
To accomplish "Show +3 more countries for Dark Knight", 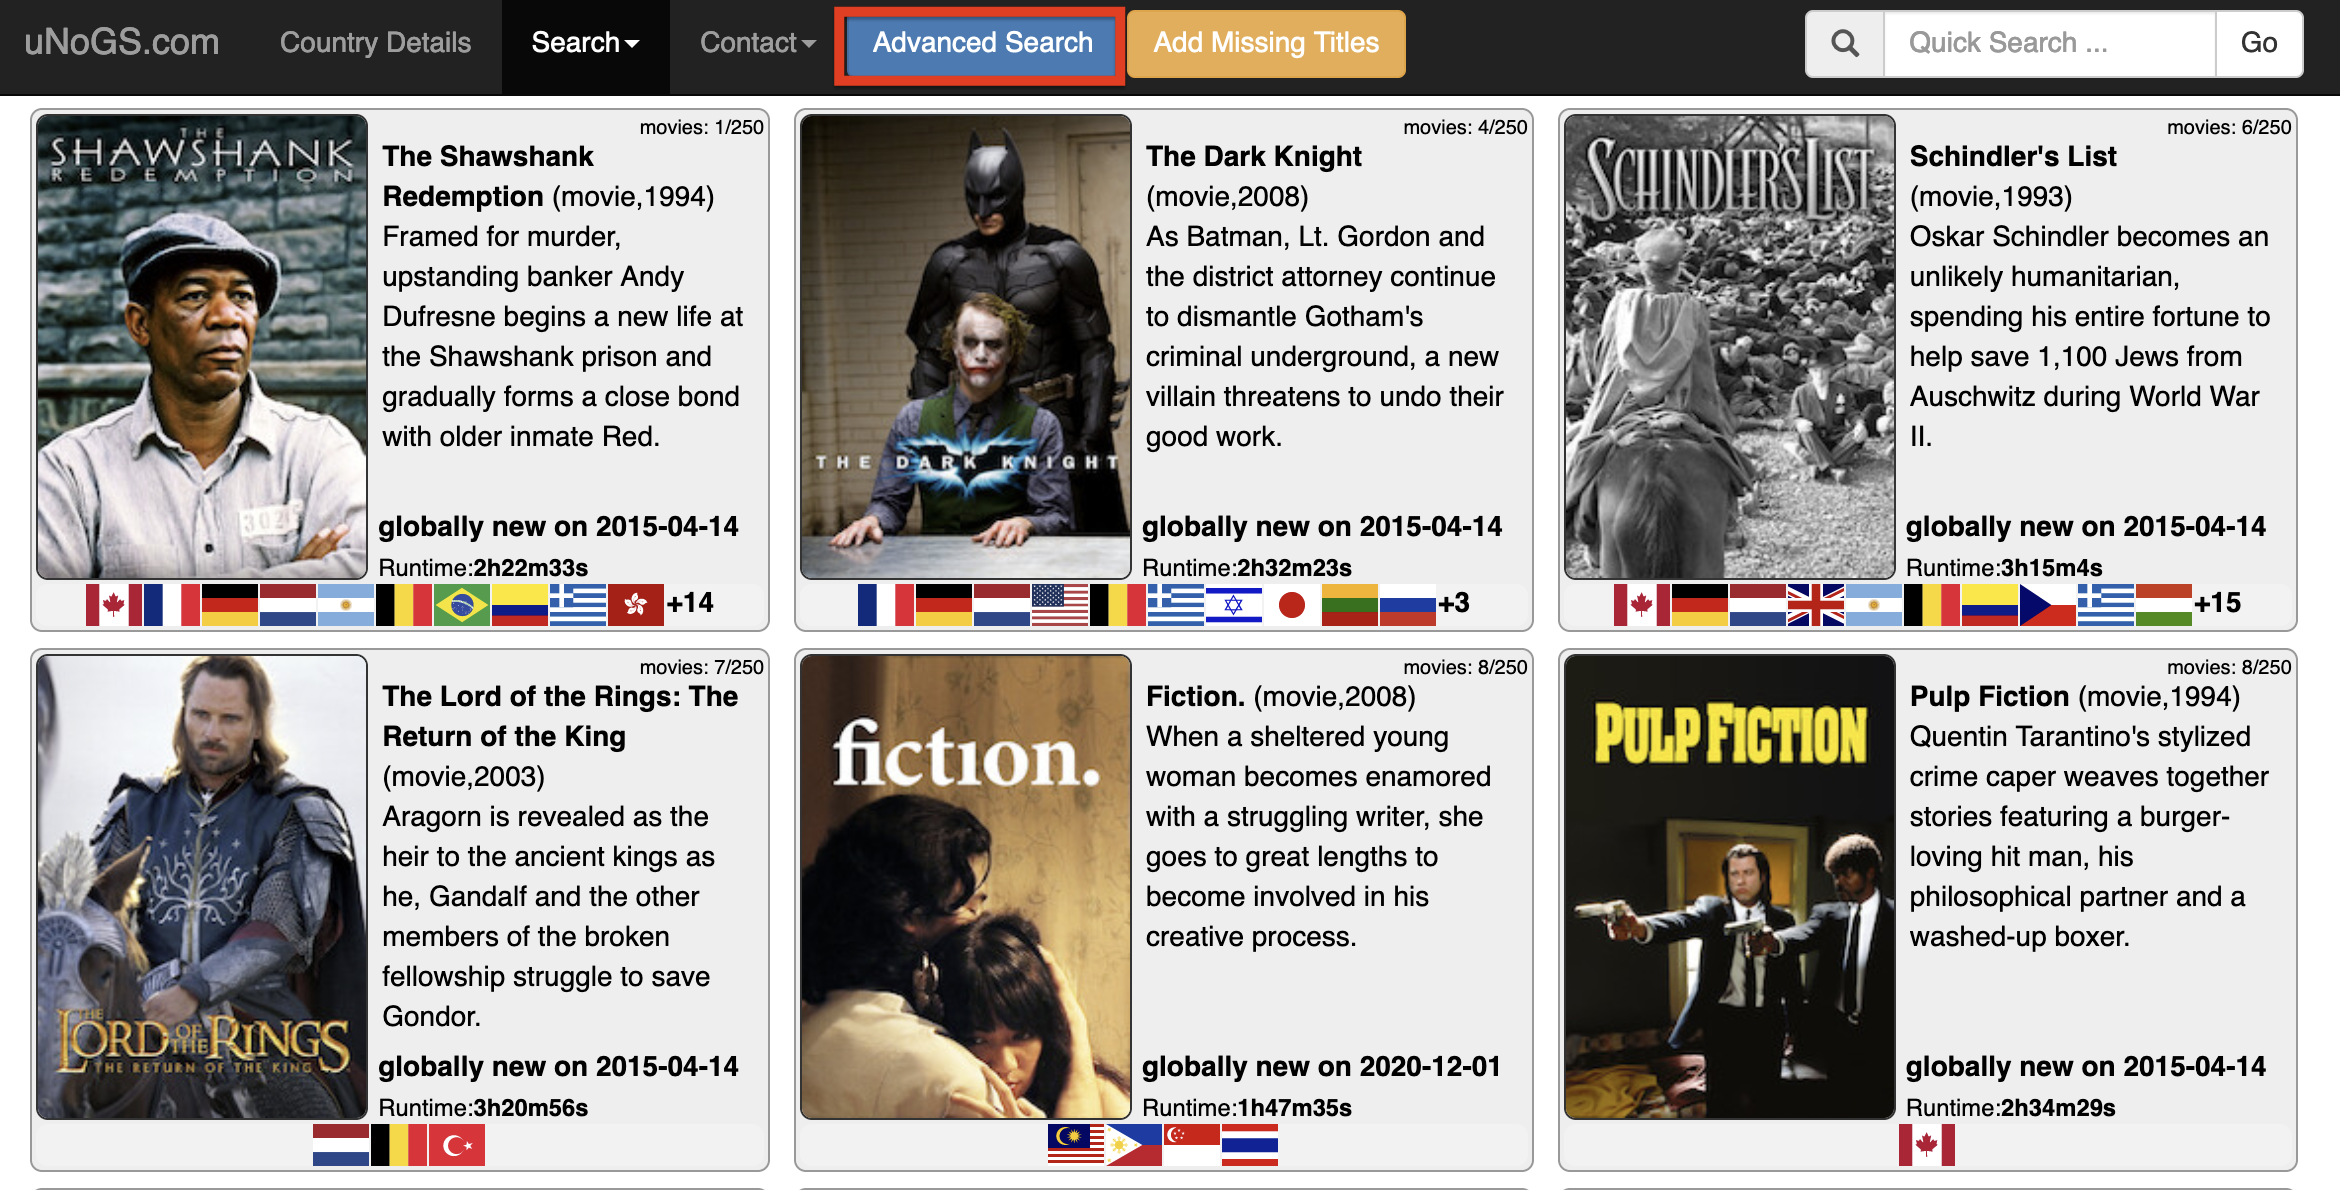I will 1454,603.
